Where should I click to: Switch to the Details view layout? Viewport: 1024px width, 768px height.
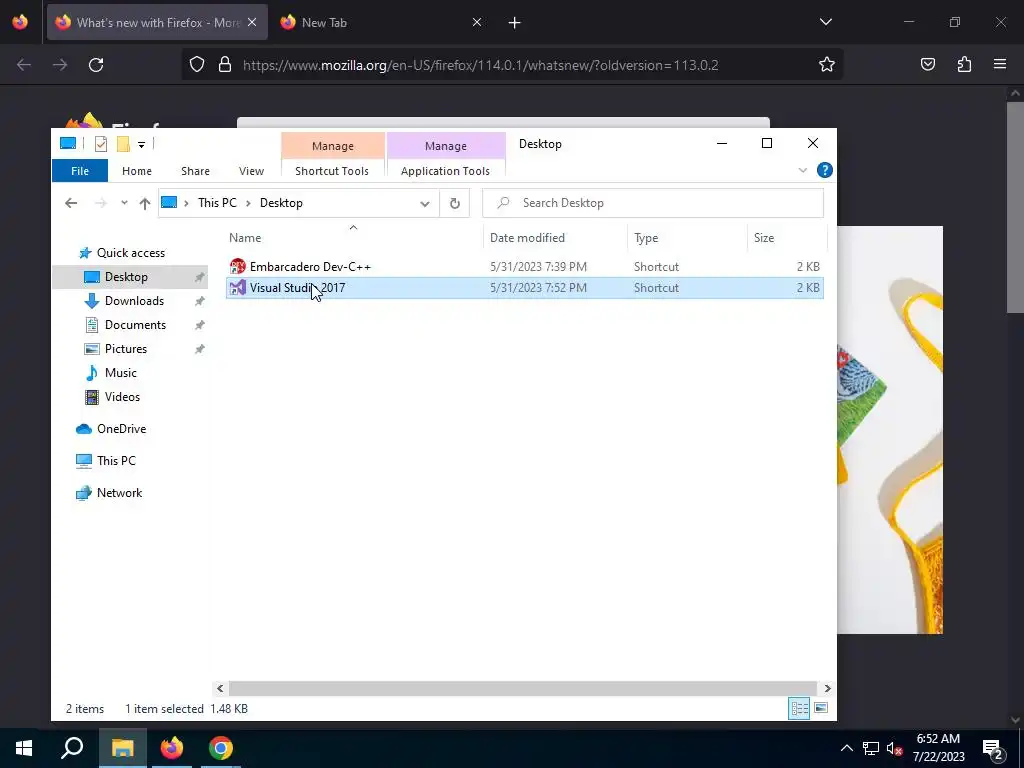[x=799, y=709]
